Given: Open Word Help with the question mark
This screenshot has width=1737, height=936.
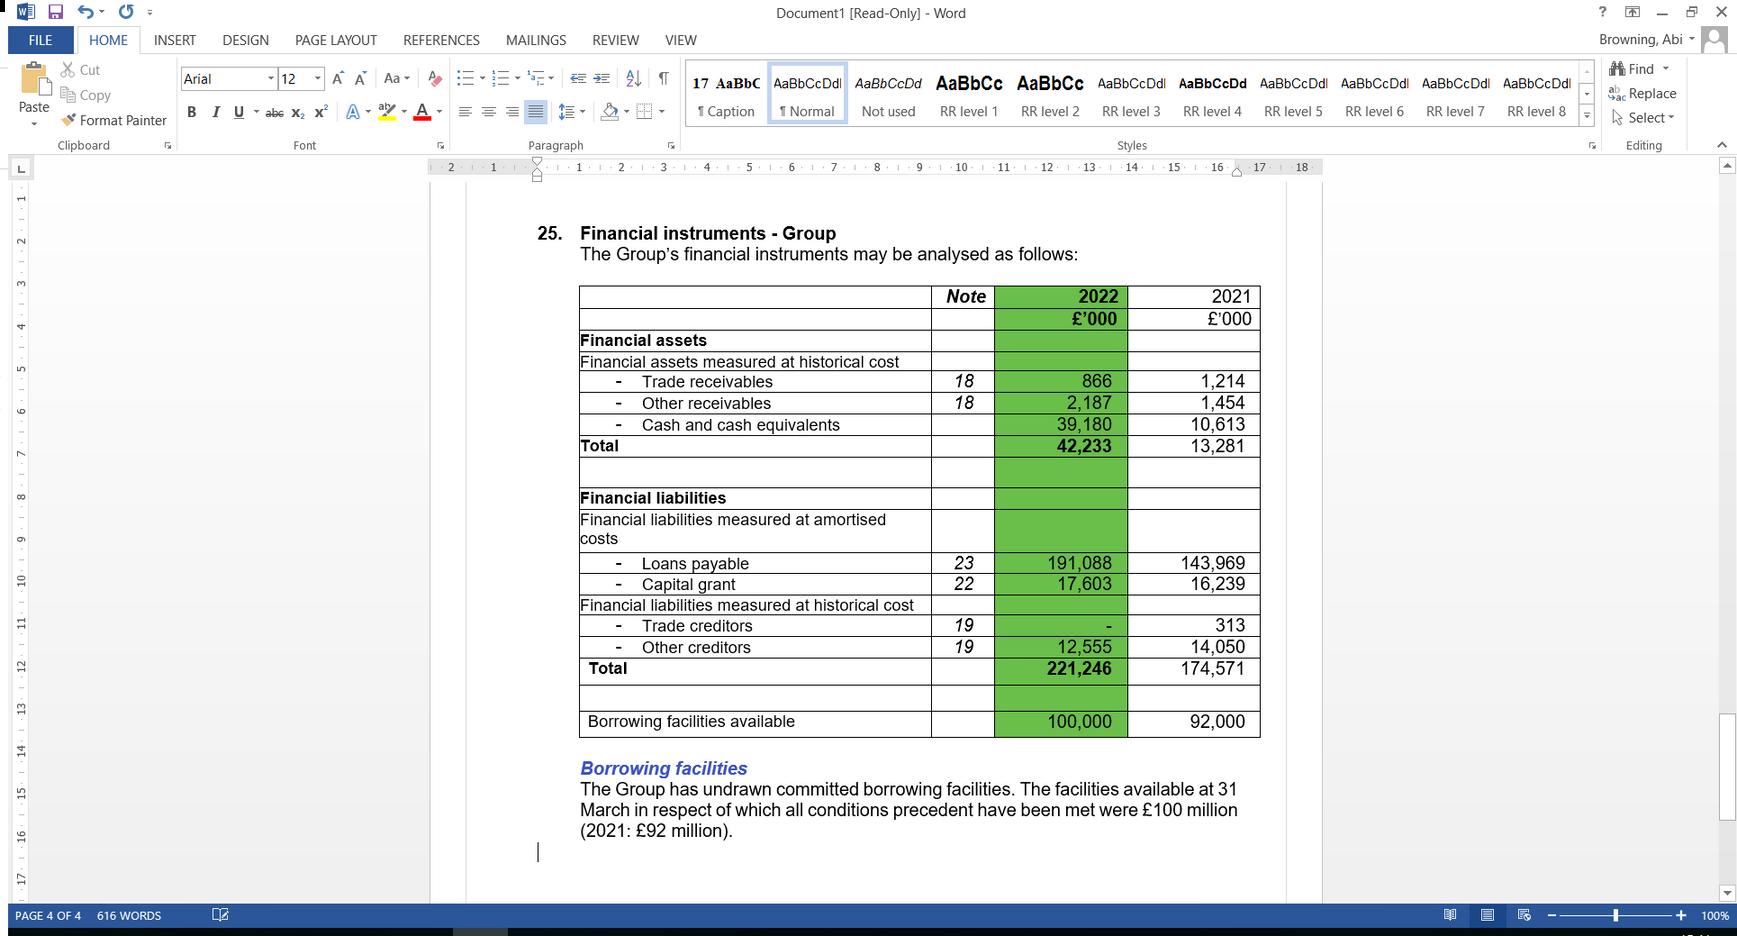Looking at the screenshot, I should (1603, 12).
